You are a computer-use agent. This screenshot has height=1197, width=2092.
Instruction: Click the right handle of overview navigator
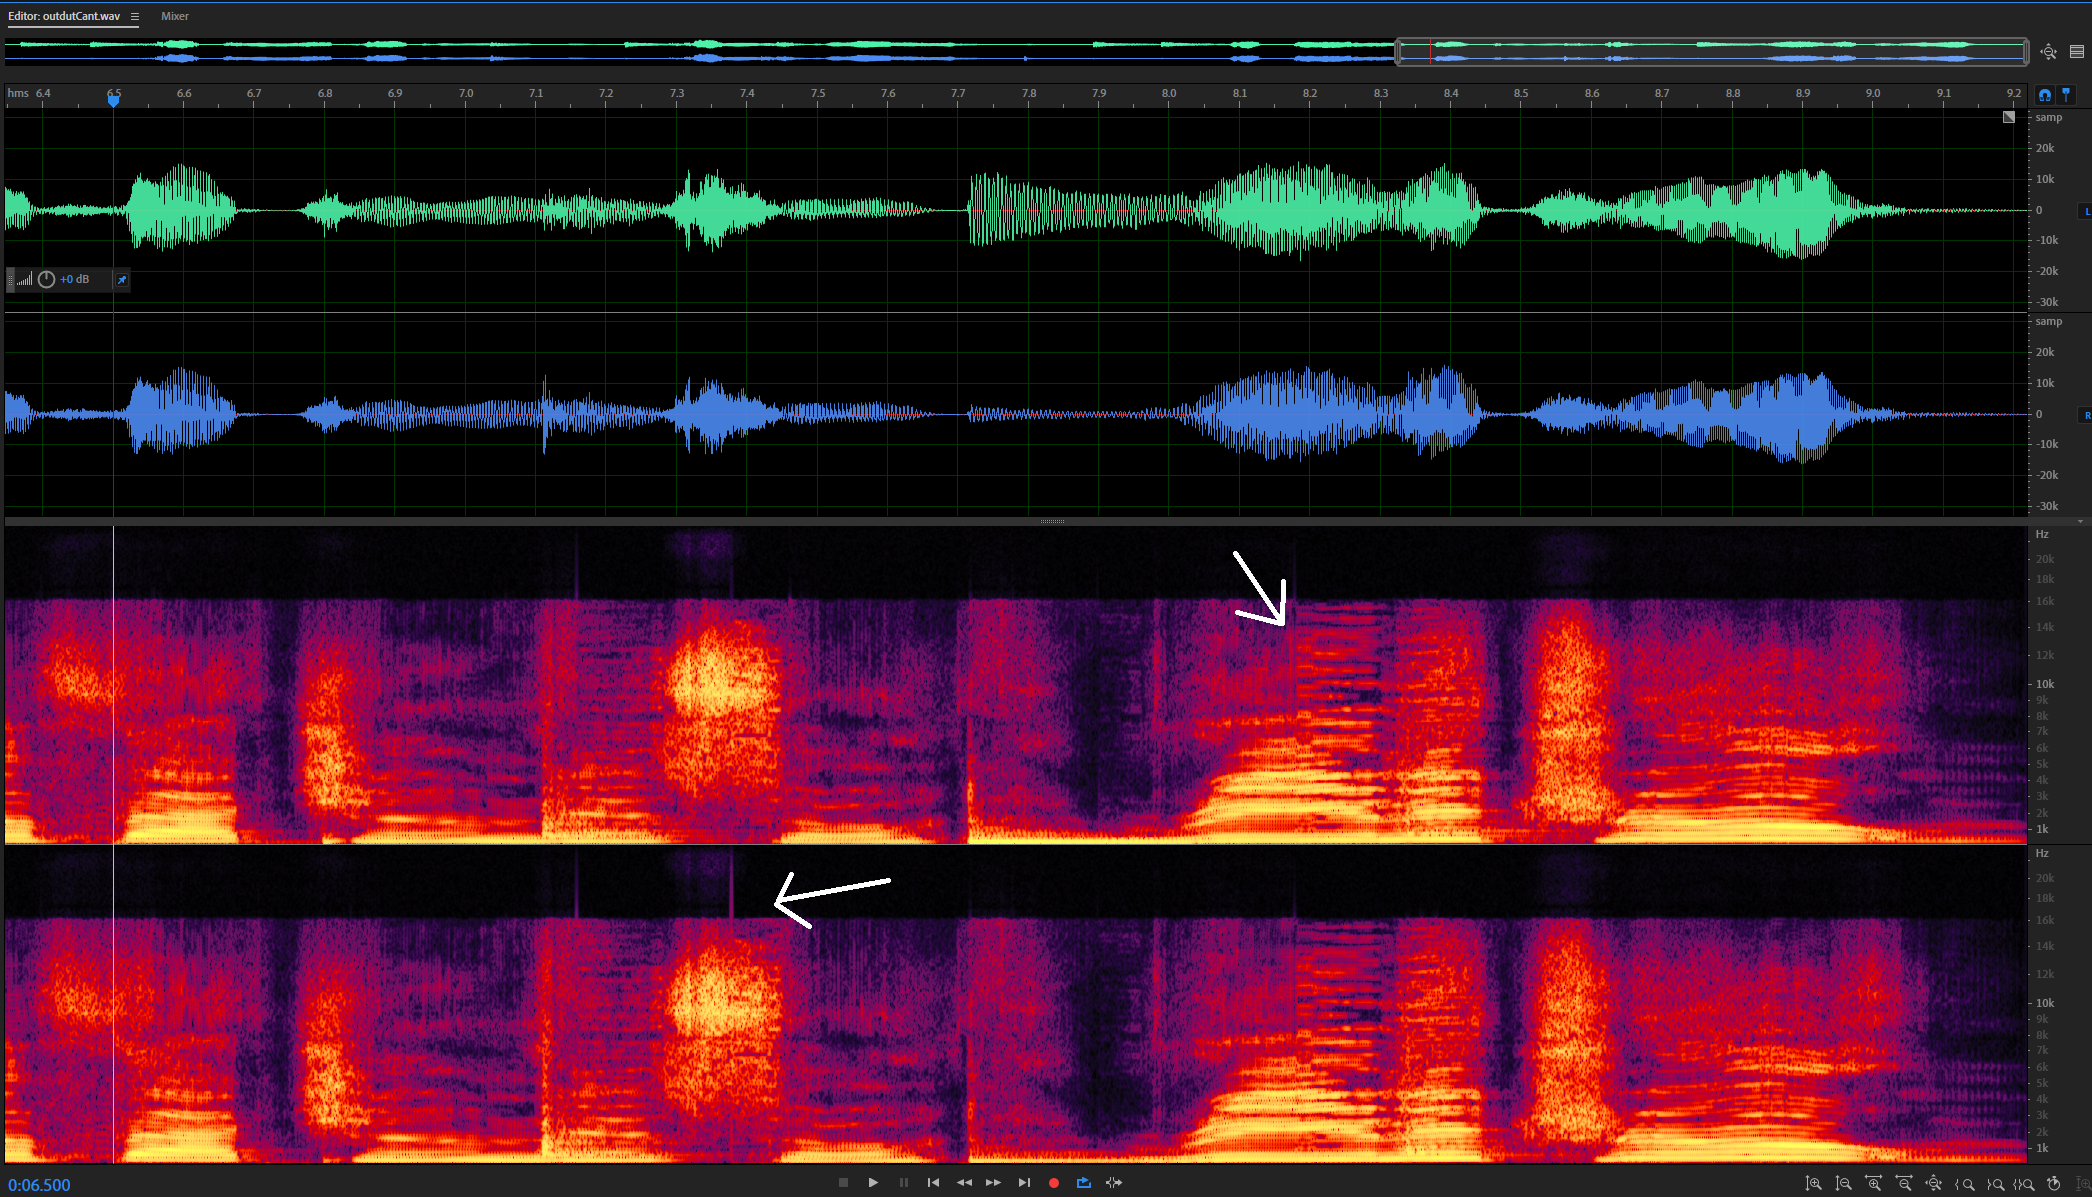point(2026,52)
